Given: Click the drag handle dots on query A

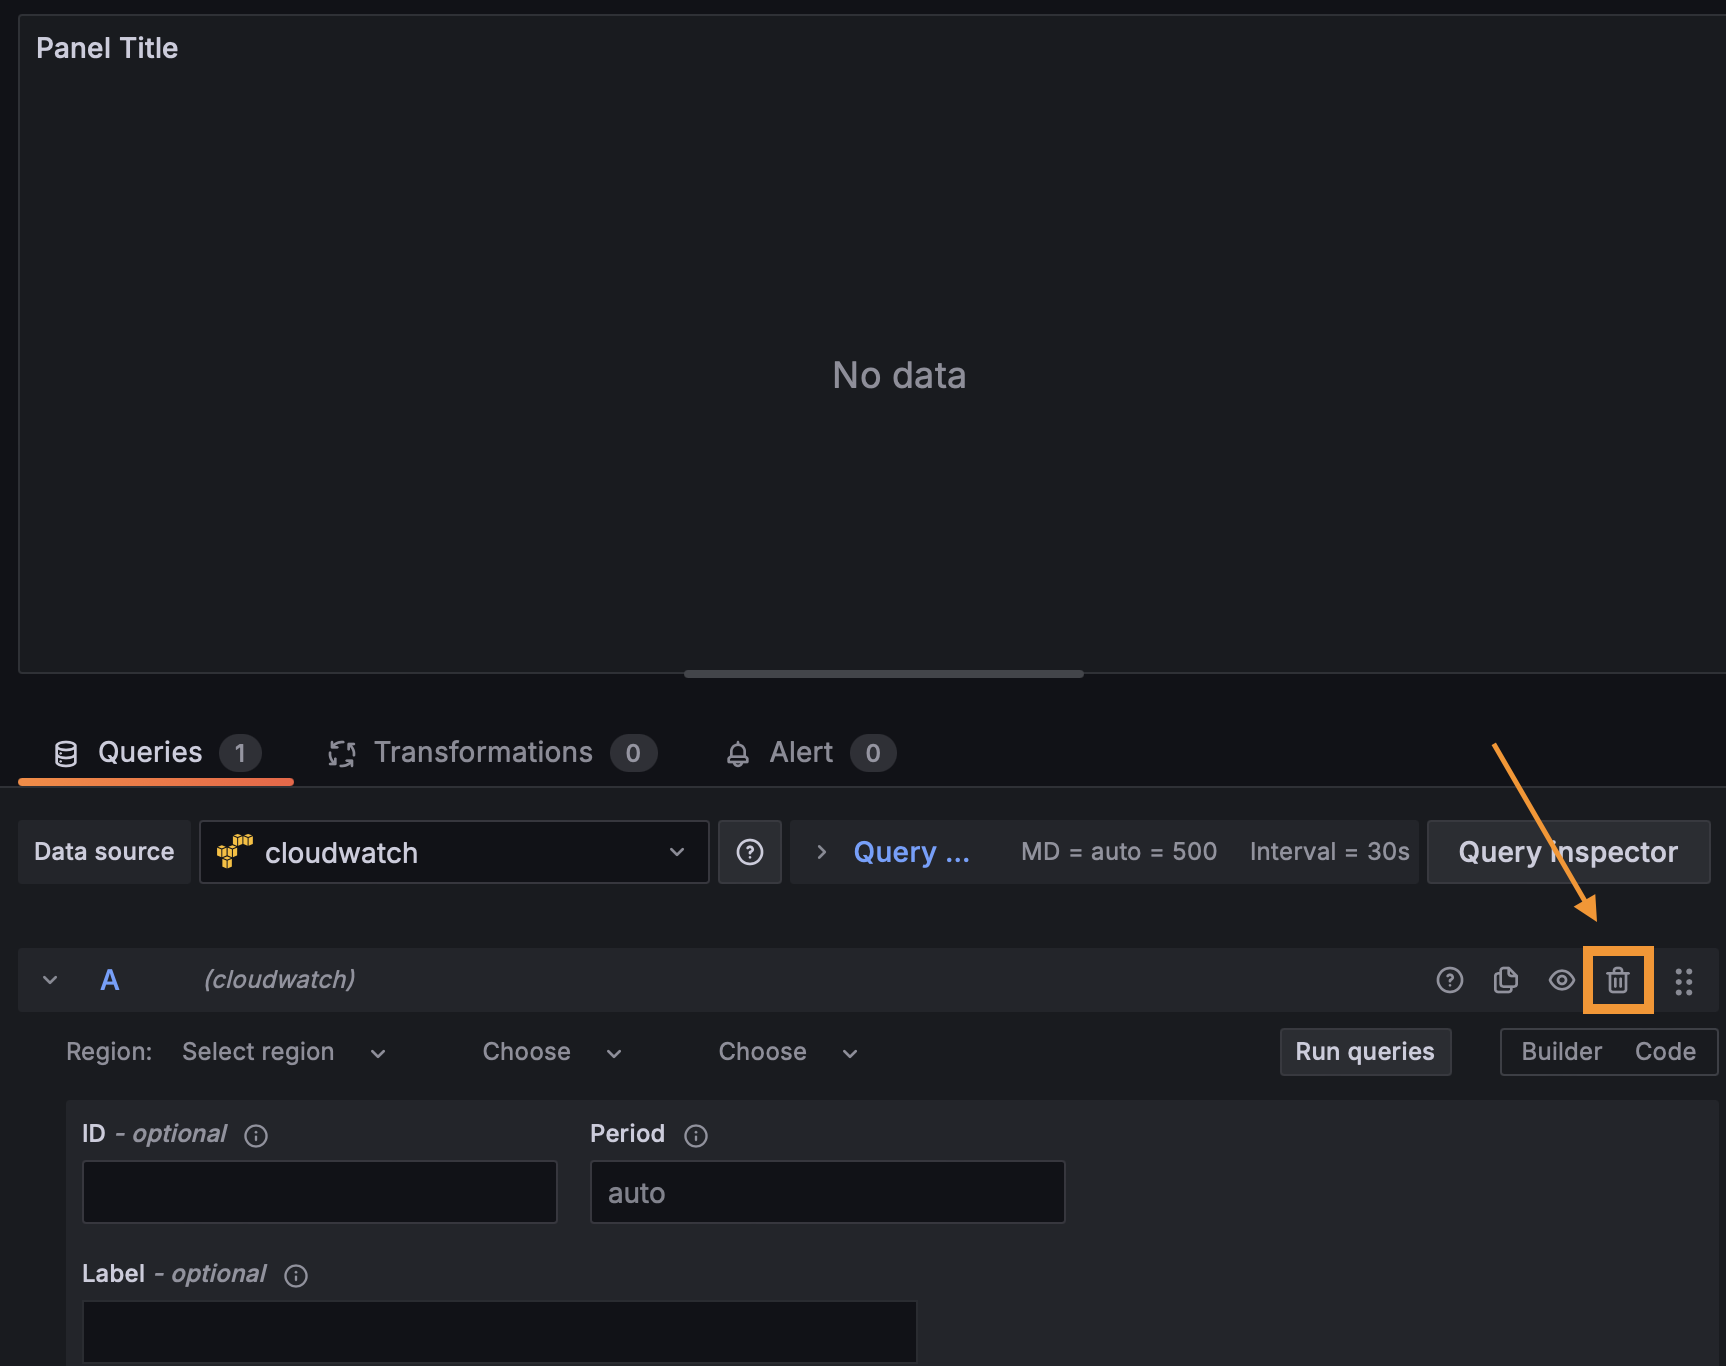Looking at the screenshot, I should coord(1684,981).
